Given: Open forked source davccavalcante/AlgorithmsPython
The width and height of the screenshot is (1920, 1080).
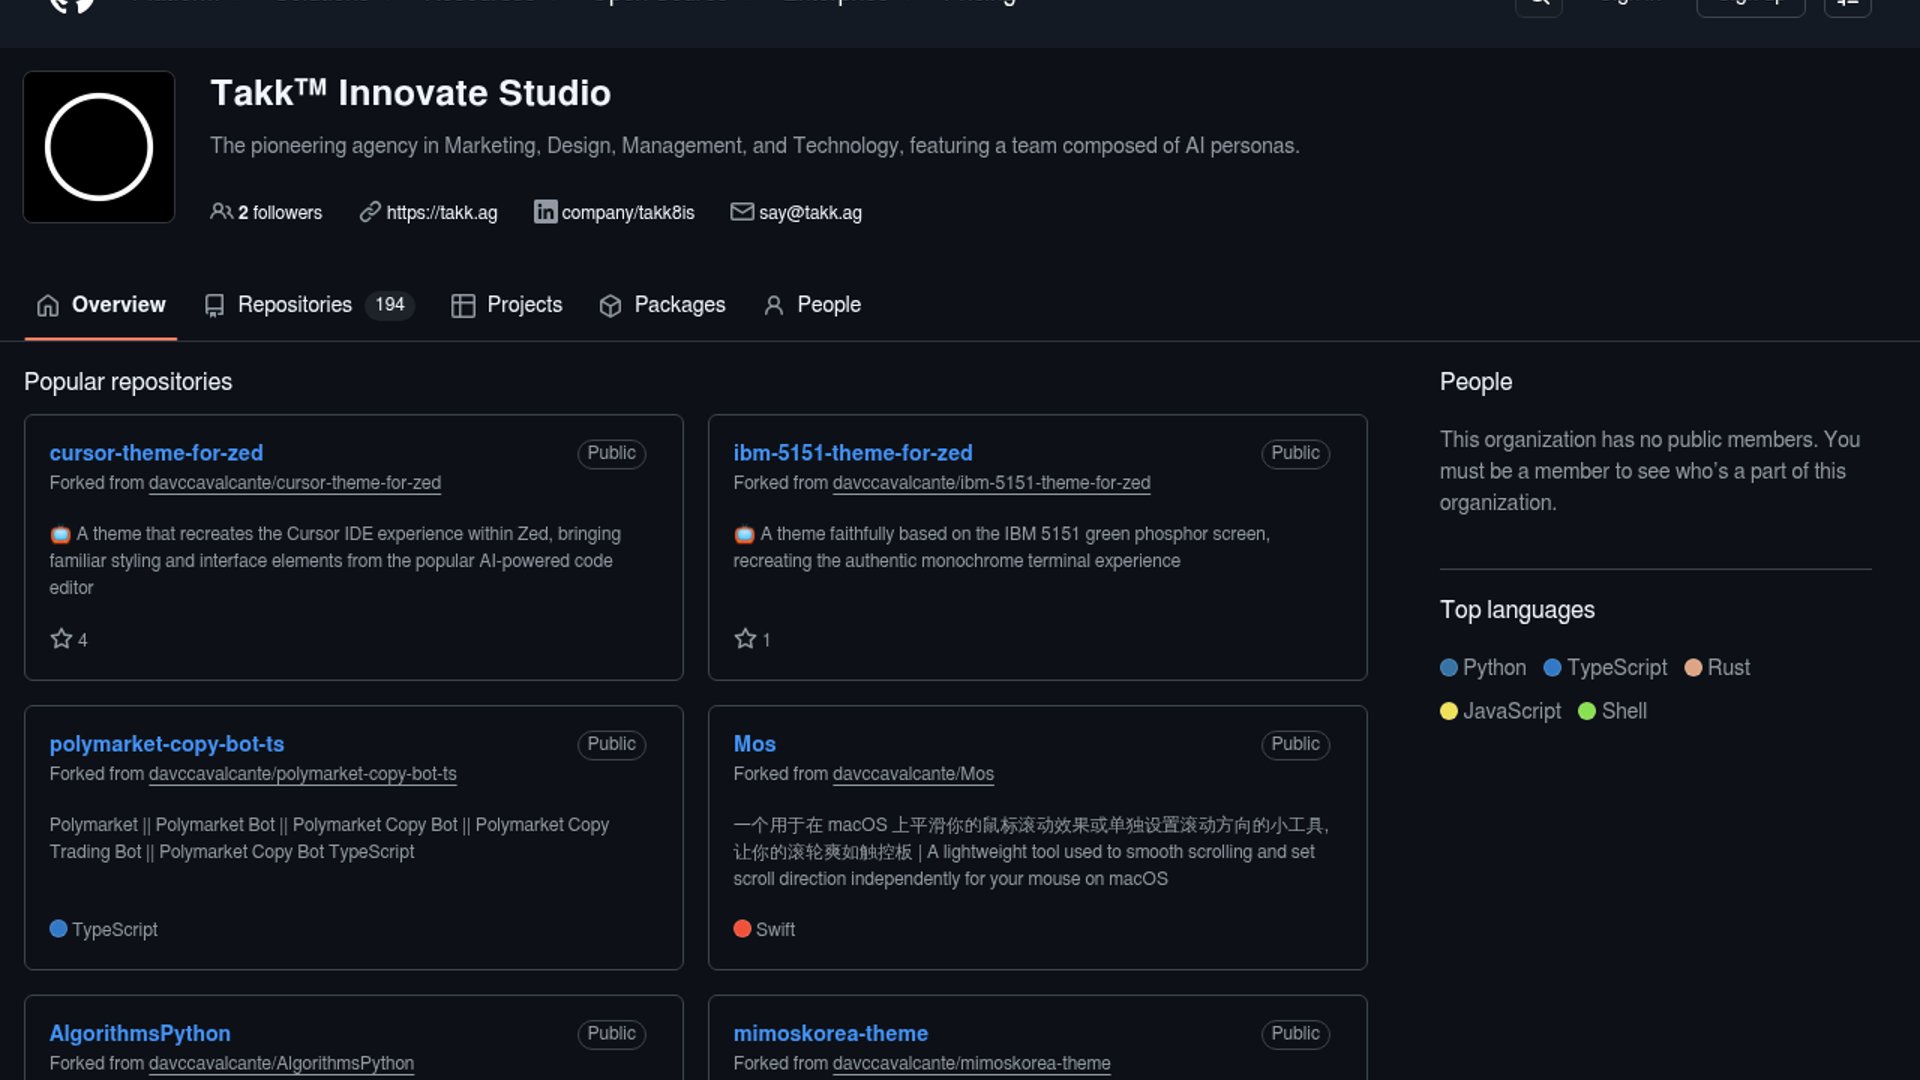Looking at the screenshot, I should click(282, 1063).
